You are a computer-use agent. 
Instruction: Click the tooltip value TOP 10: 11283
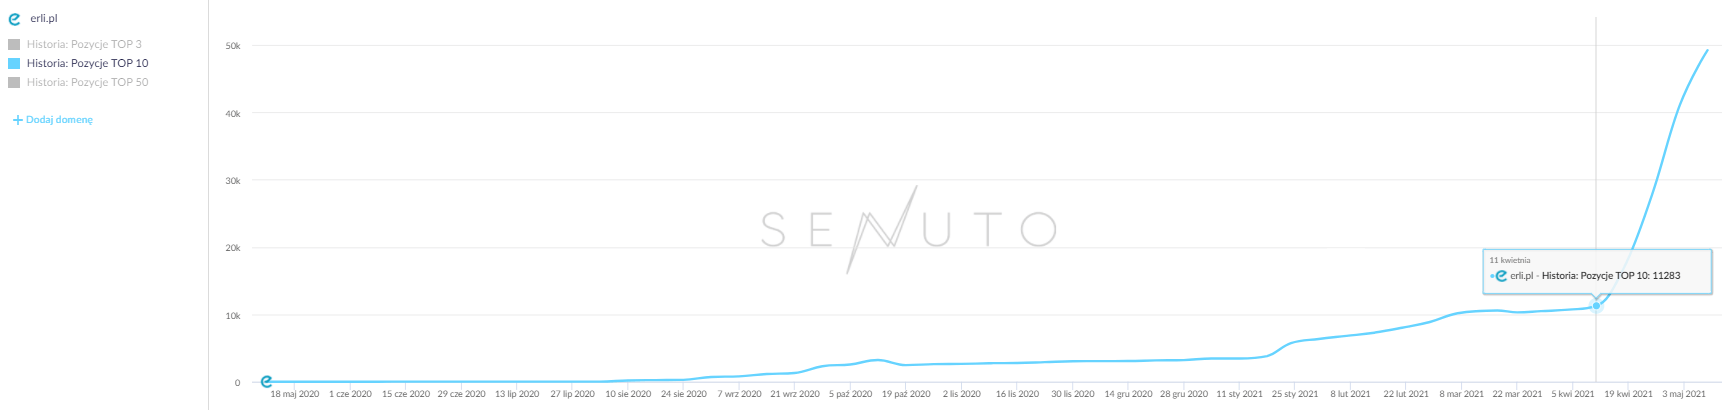1610,276
